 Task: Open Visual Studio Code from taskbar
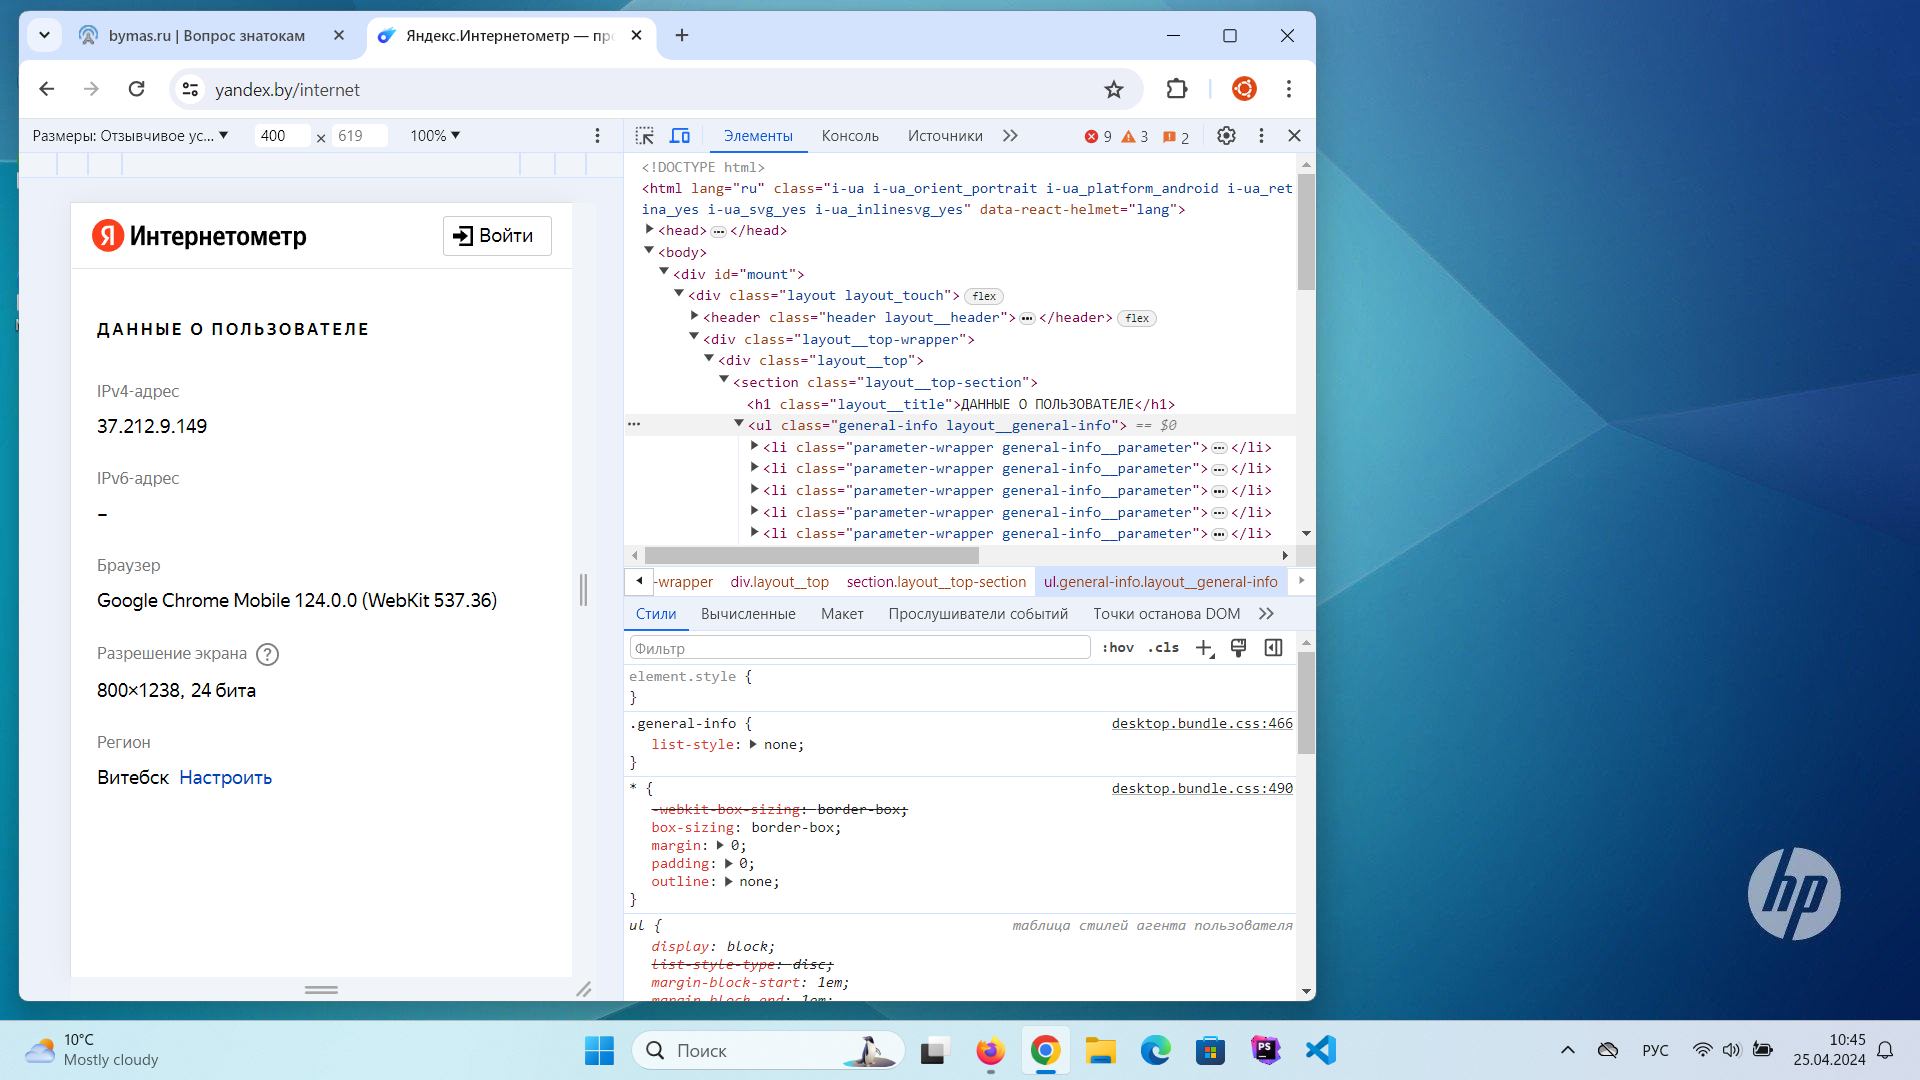coord(1321,1050)
